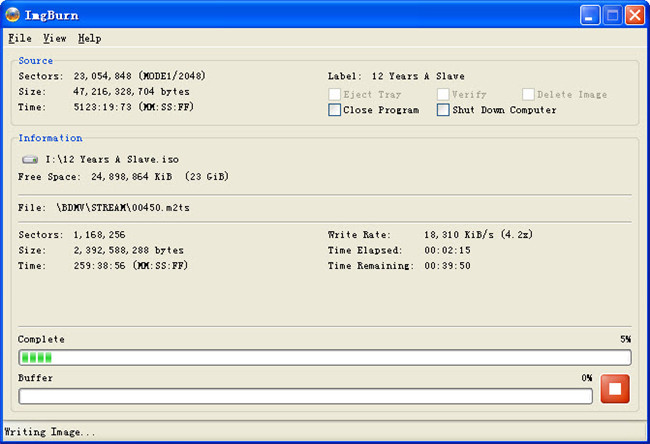
Task: Click the drive icon beside the ISO path
Action: [29, 159]
